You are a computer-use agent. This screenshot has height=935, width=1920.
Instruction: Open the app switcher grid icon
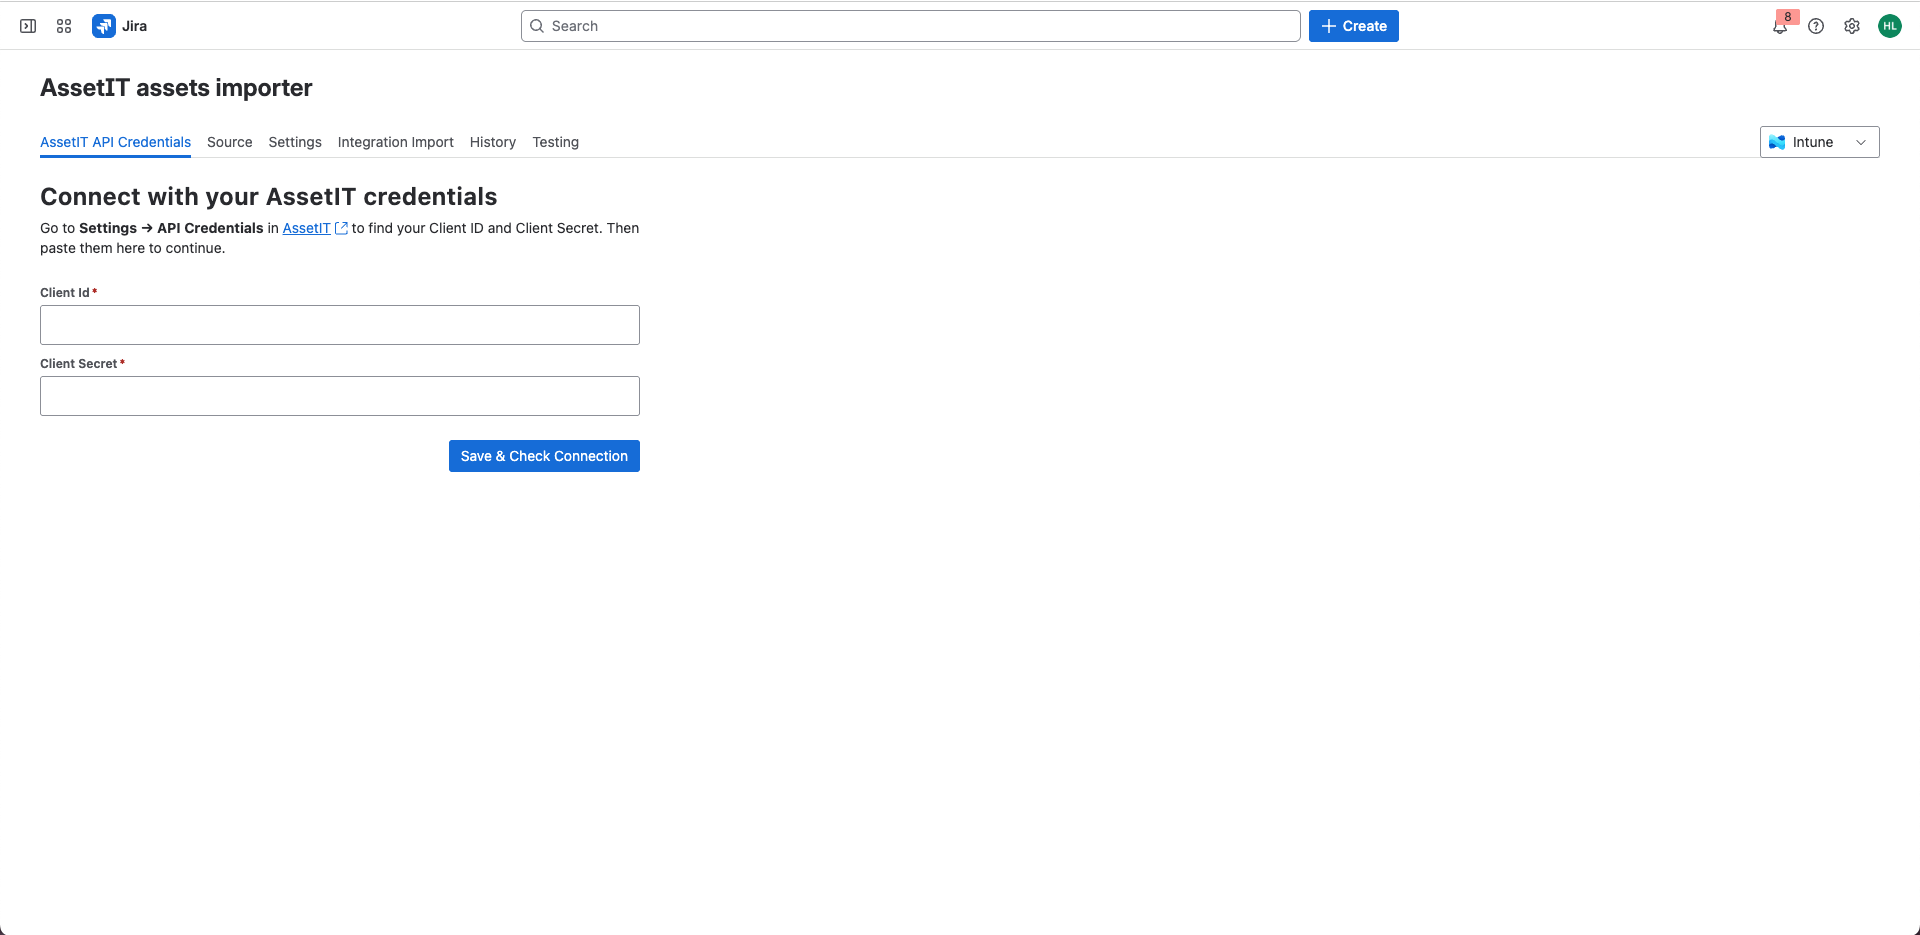tap(64, 26)
